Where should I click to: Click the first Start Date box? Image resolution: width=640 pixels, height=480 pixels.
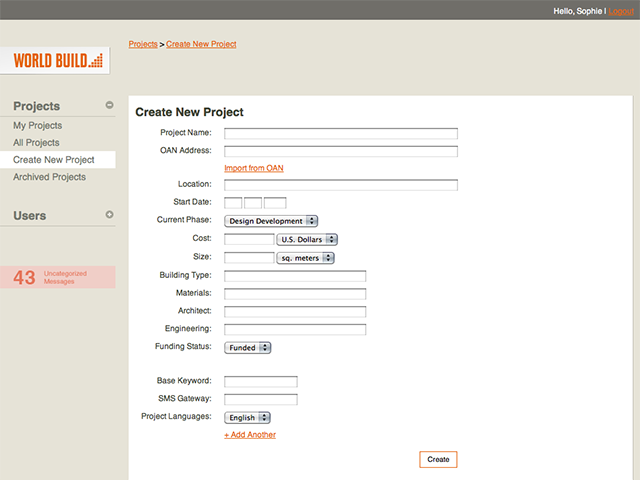(x=233, y=203)
